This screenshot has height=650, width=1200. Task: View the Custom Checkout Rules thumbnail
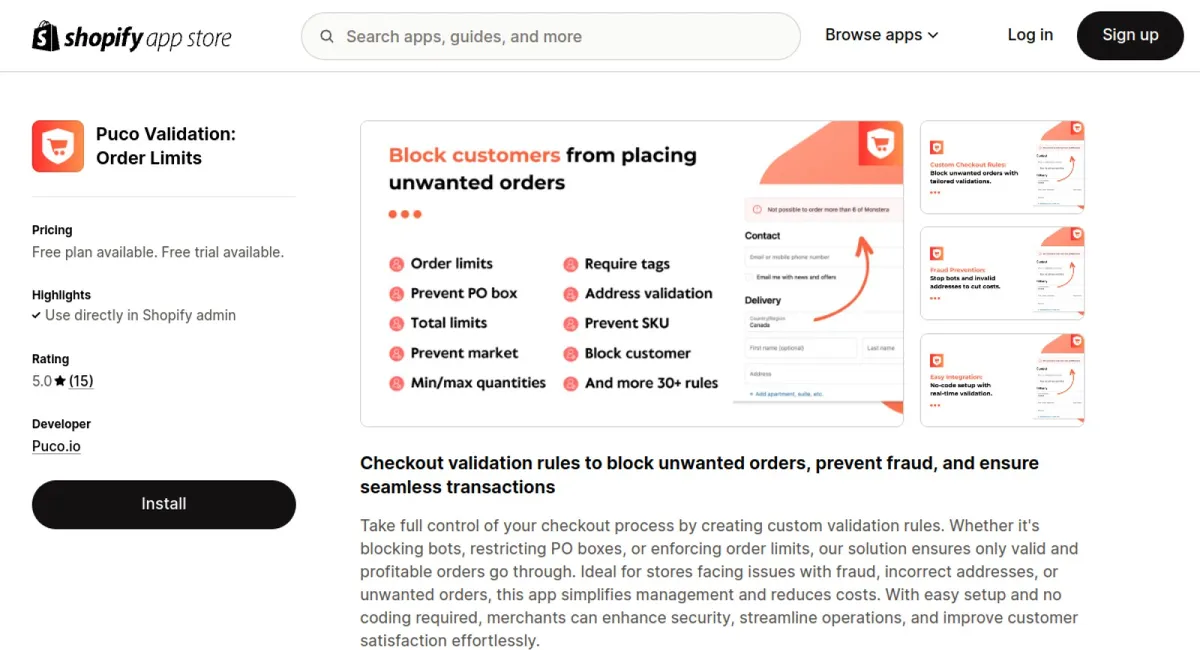point(1002,167)
